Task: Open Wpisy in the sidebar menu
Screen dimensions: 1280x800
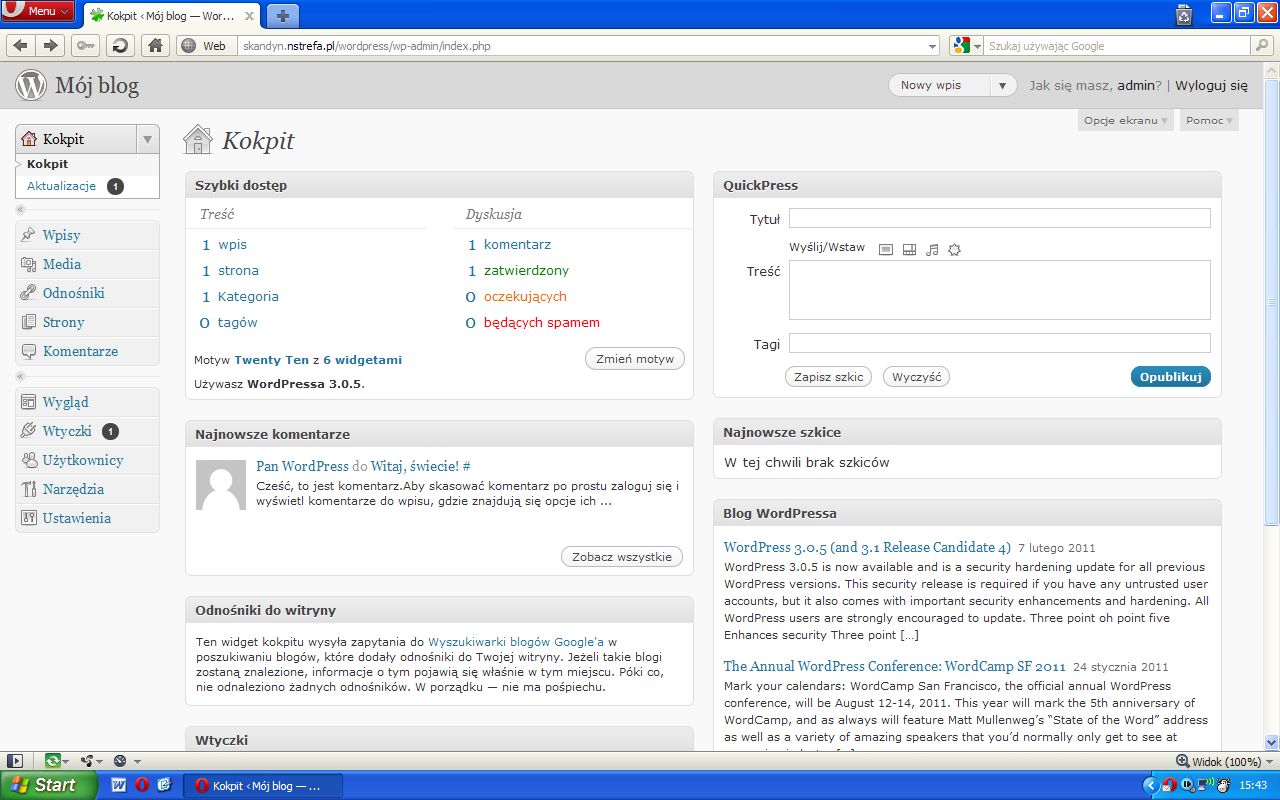Action: click(61, 235)
